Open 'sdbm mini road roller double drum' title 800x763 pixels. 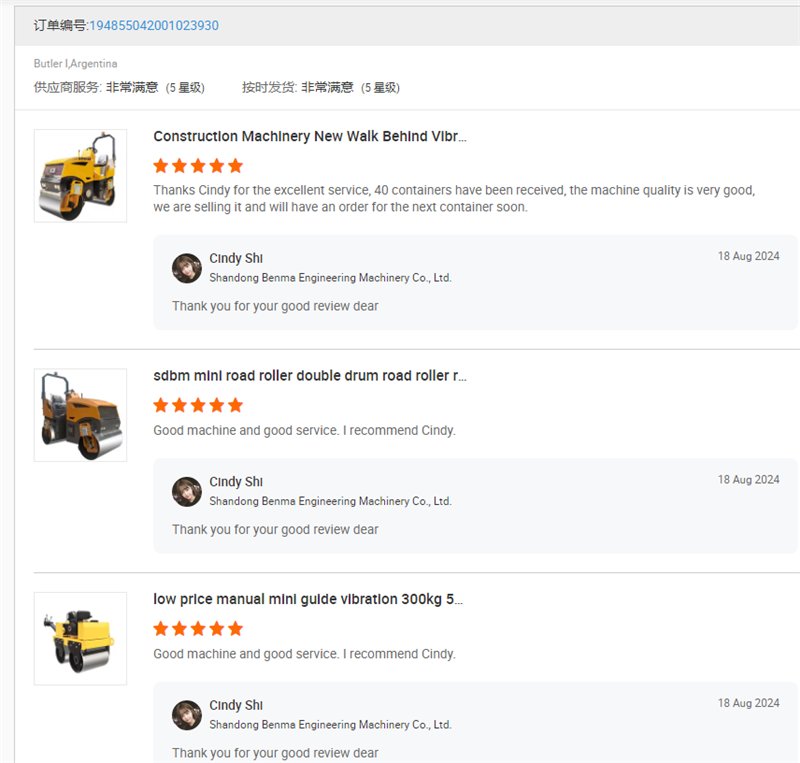pos(310,376)
